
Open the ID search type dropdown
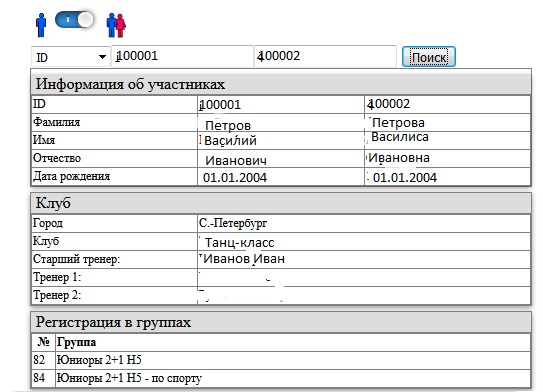tap(71, 57)
